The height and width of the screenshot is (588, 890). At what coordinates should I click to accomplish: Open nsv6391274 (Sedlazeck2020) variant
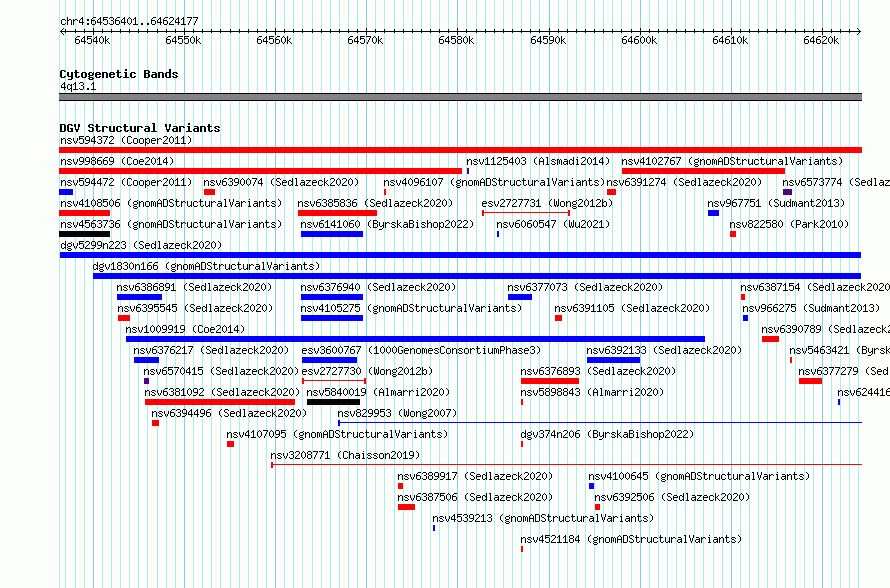click(684, 182)
